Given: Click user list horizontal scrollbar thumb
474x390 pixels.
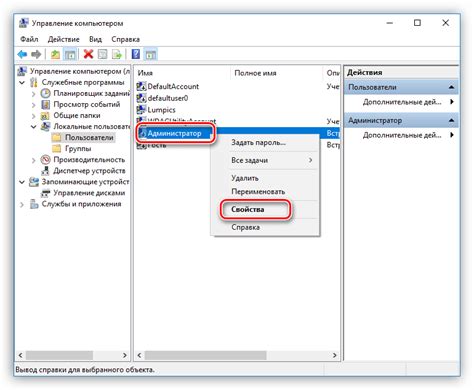Looking at the screenshot, I should click(x=206, y=355).
